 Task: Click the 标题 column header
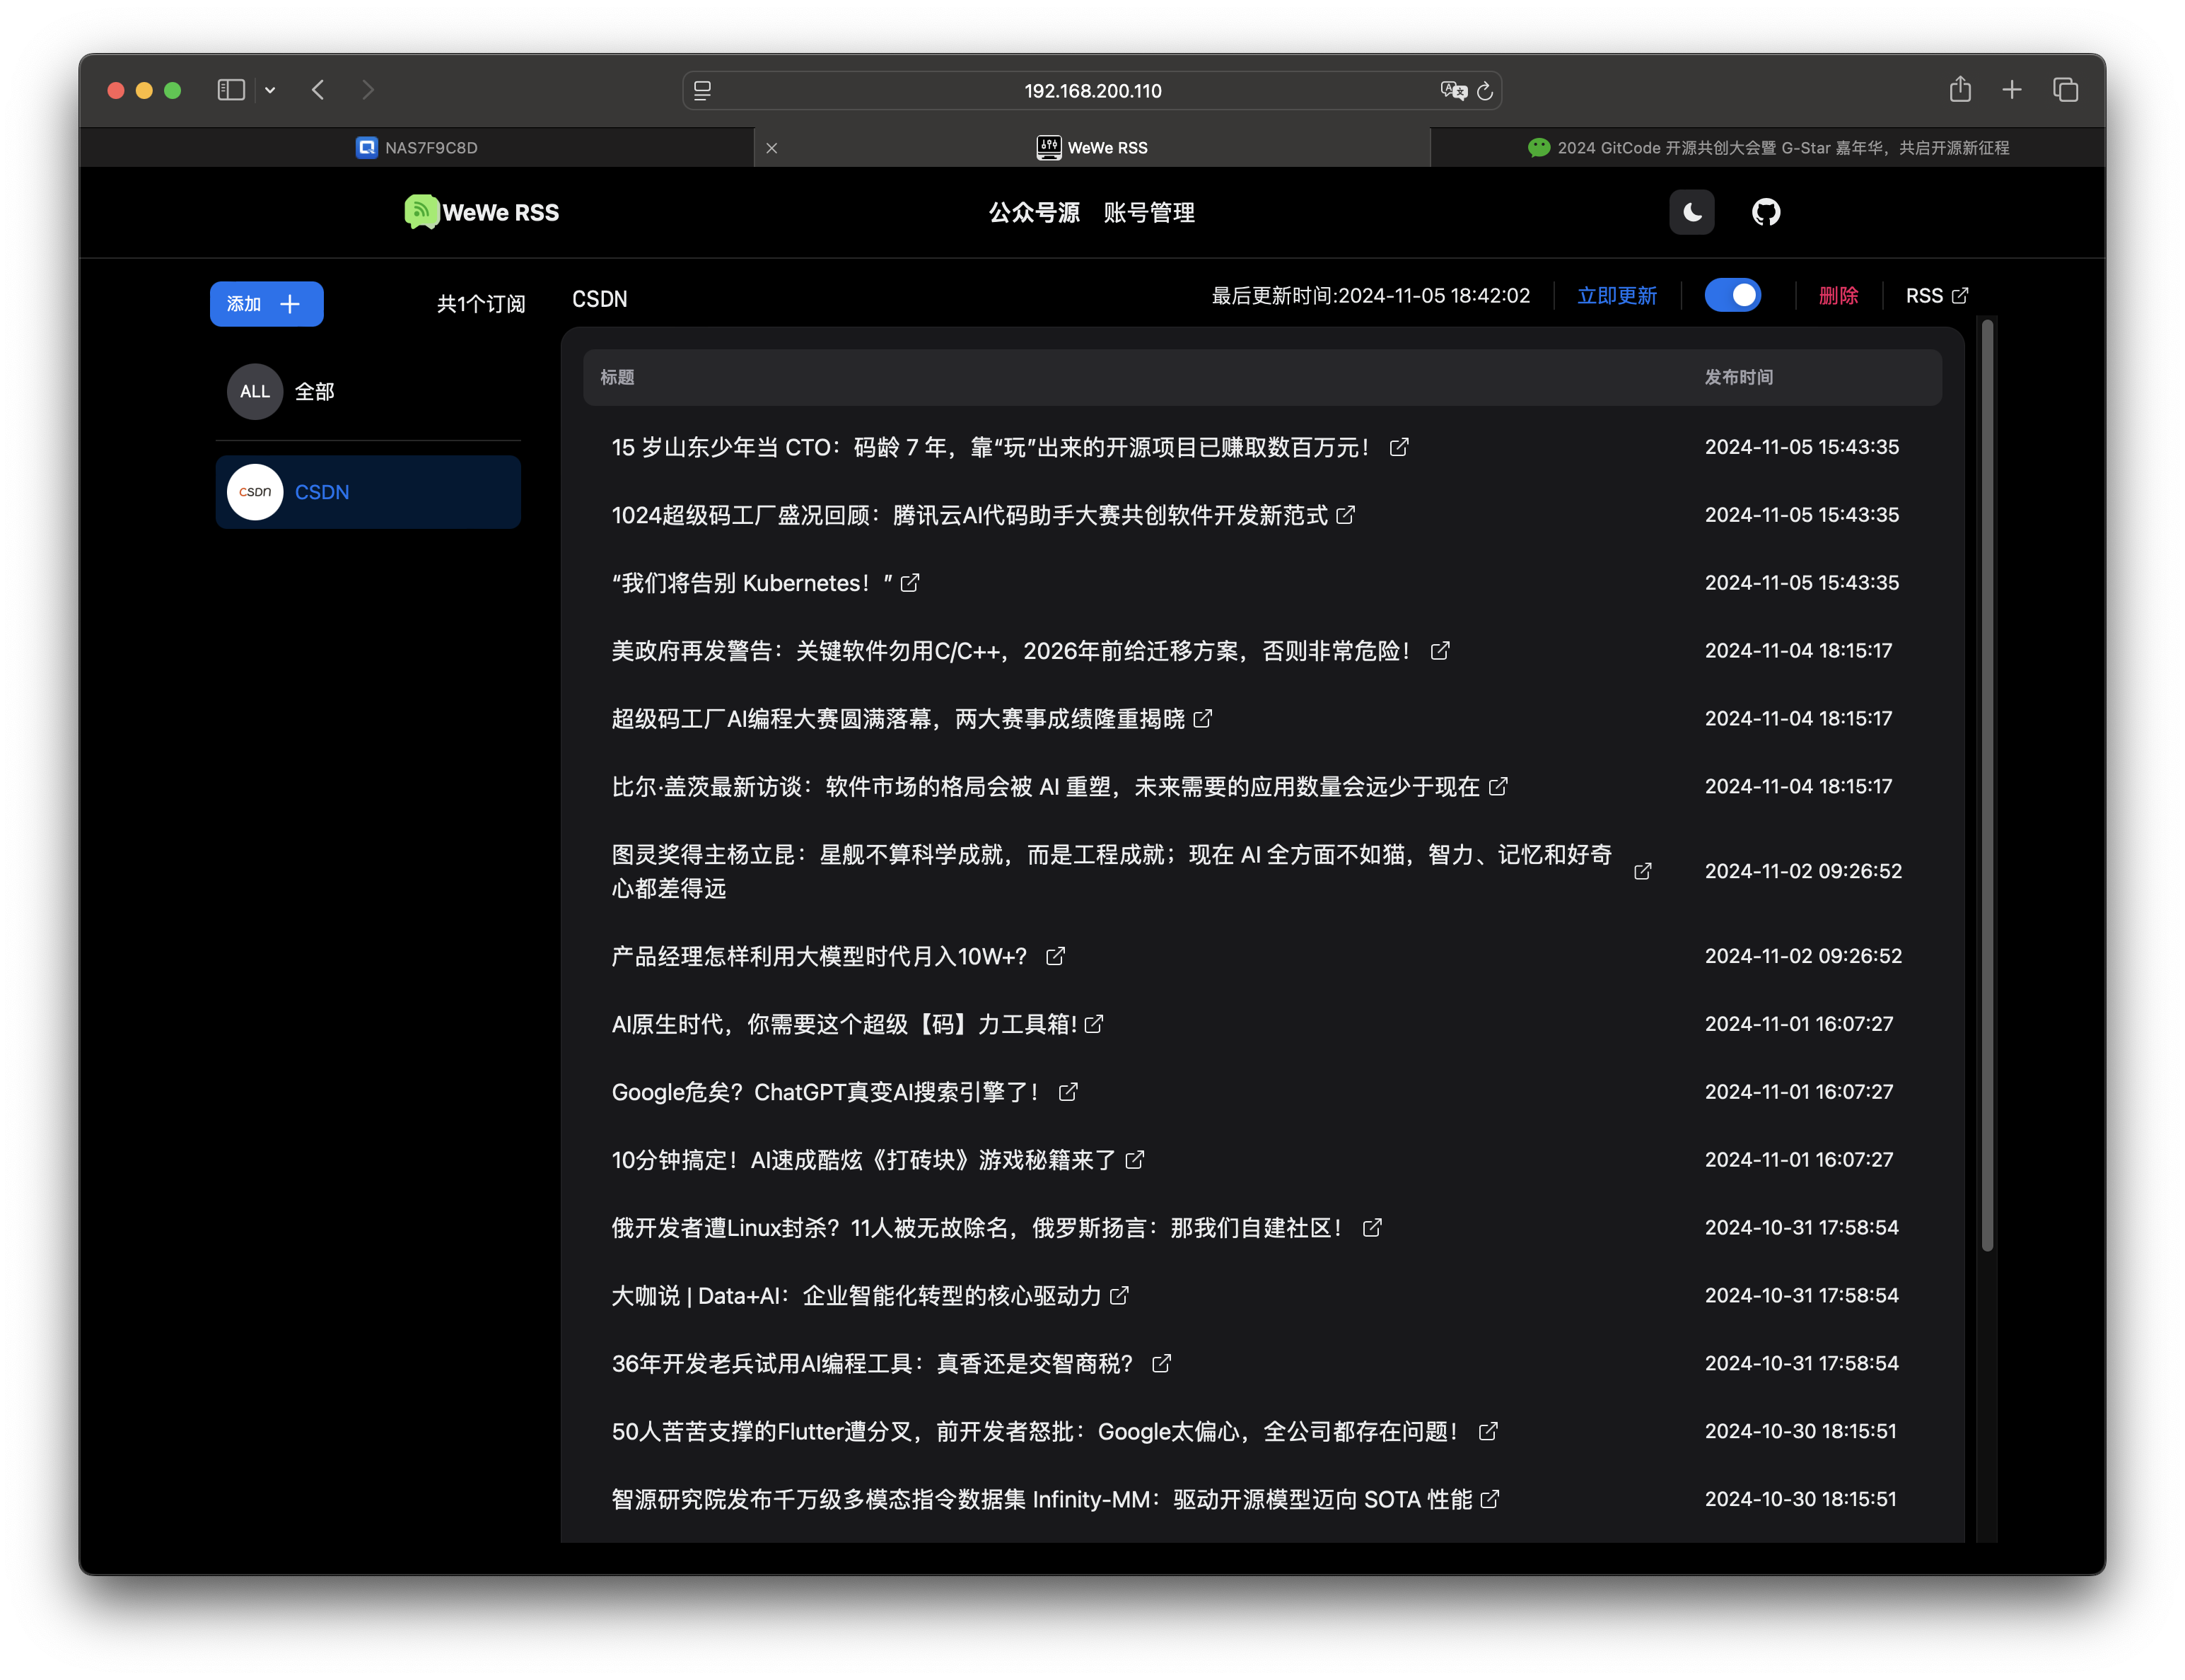click(617, 377)
